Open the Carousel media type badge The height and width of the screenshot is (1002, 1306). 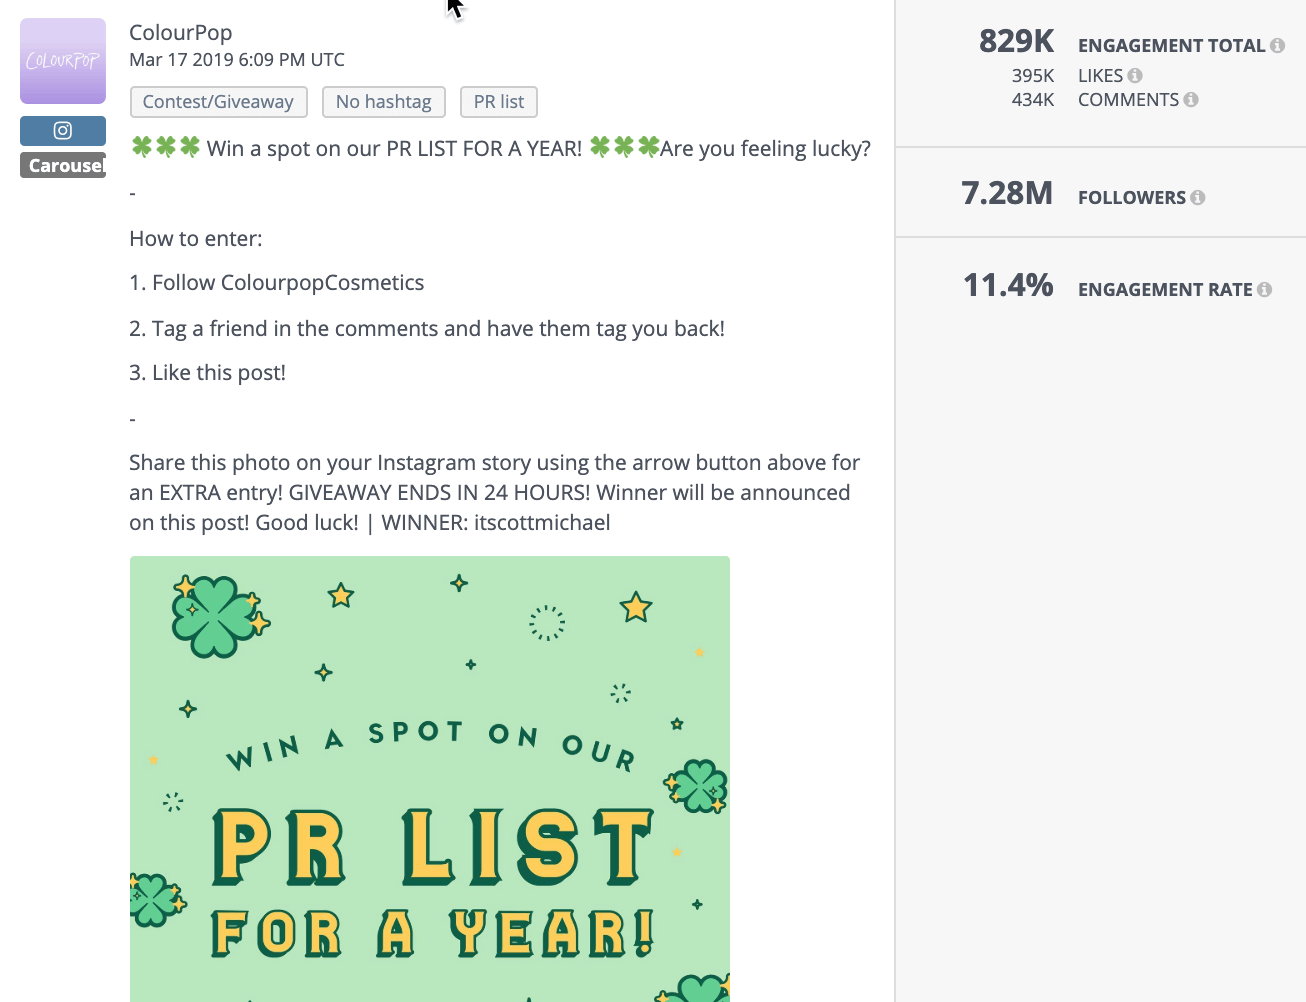click(x=63, y=165)
